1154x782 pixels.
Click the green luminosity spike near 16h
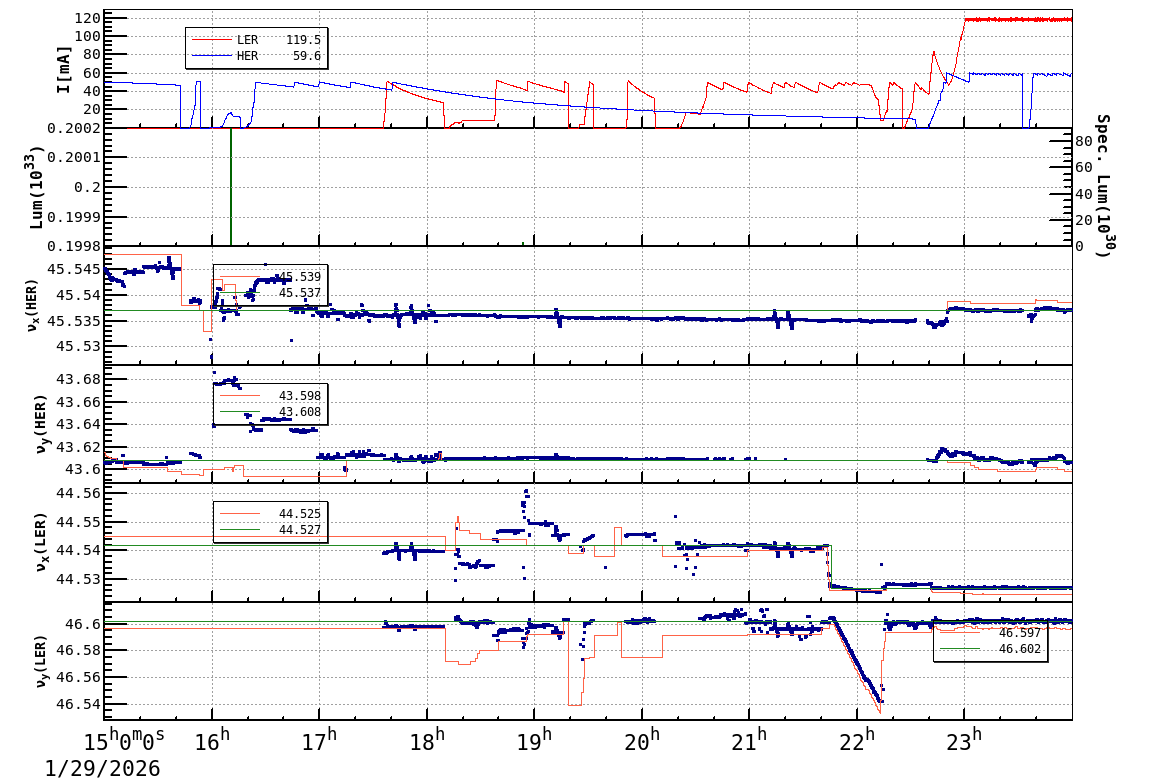coord(232,190)
